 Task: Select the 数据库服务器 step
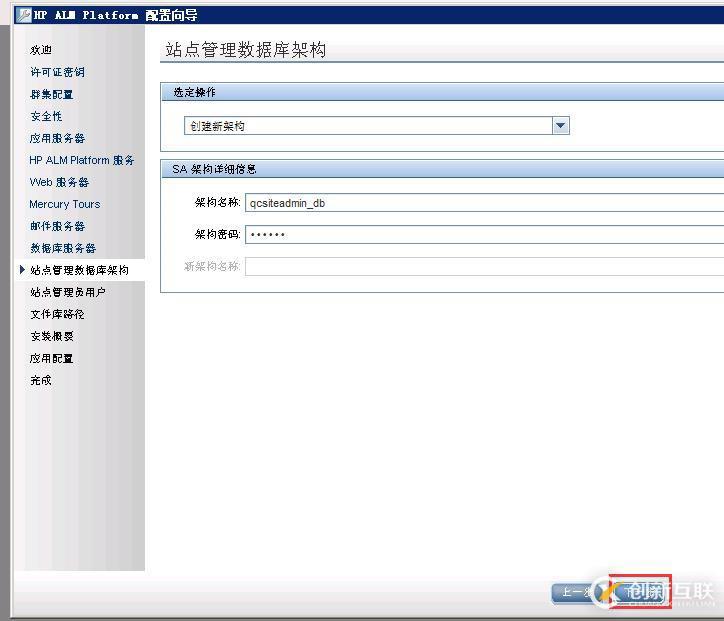tap(63, 248)
